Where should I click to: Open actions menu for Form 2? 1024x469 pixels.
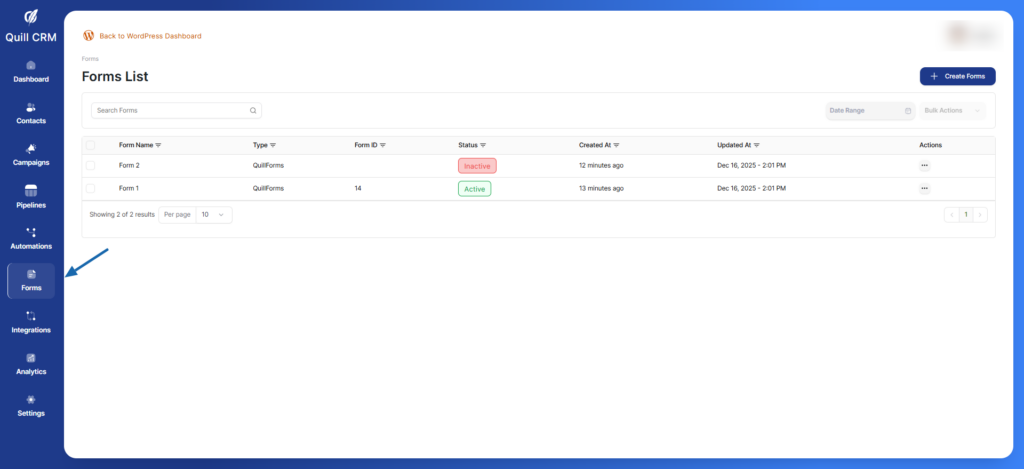[924, 165]
